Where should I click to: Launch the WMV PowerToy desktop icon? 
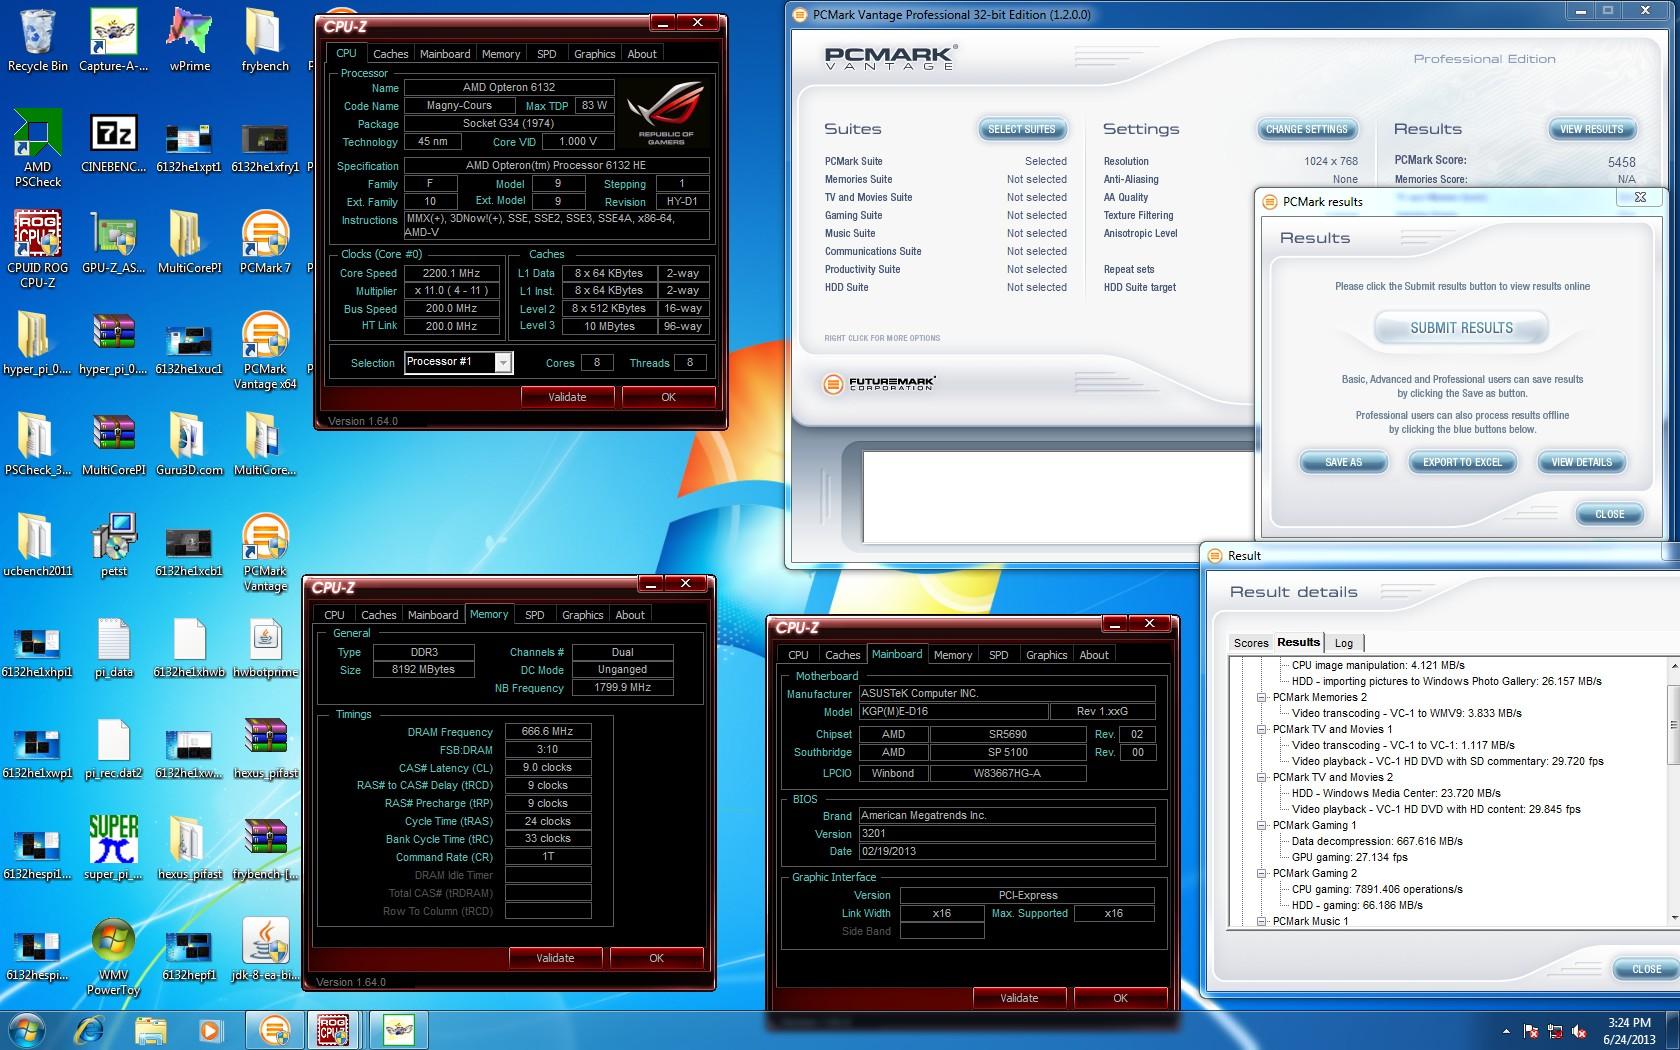coord(113,957)
